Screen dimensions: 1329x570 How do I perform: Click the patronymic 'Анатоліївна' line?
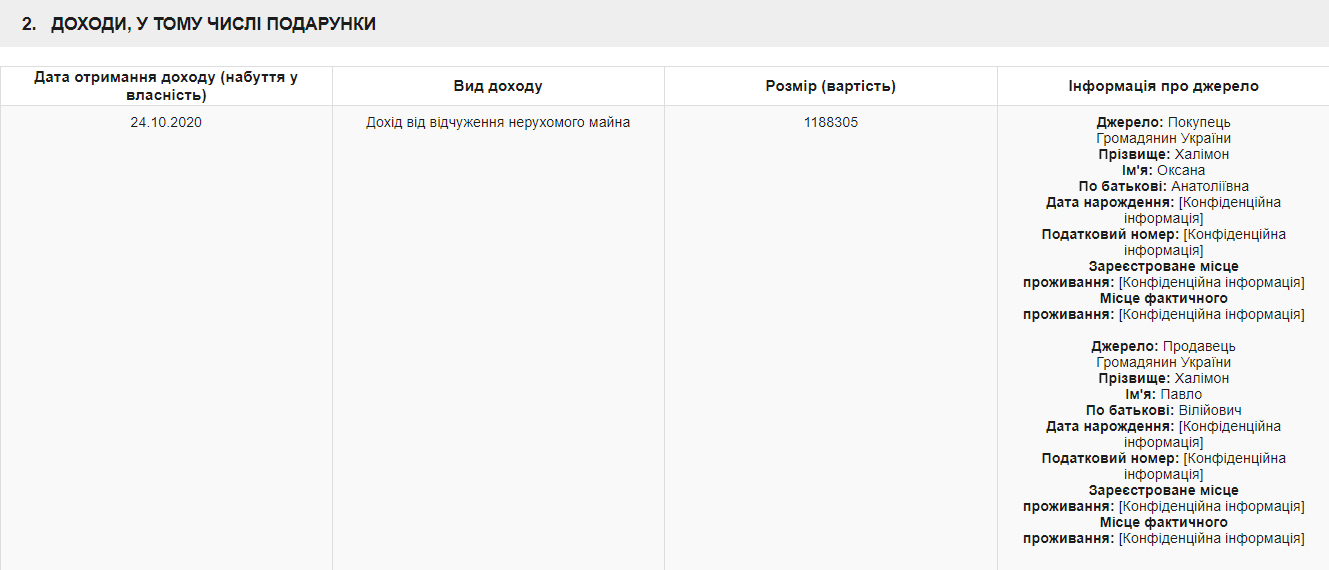pyautogui.click(x=1163, y=186)
